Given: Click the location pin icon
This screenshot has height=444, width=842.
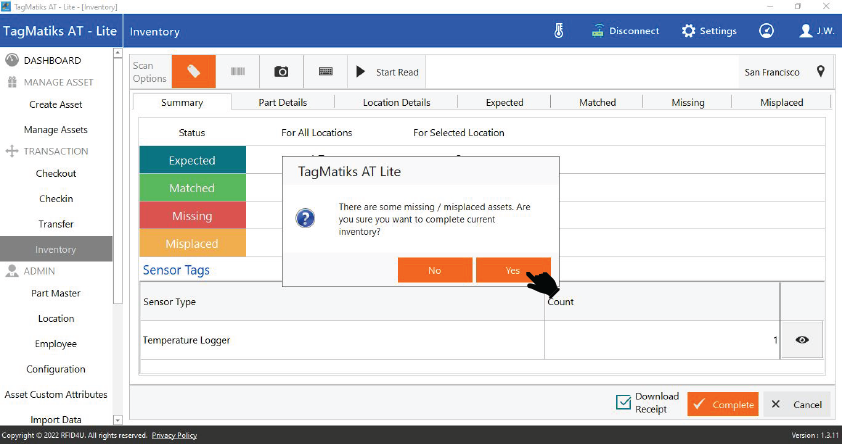Looking at the screenshot, I should click(x=820, y=72).
